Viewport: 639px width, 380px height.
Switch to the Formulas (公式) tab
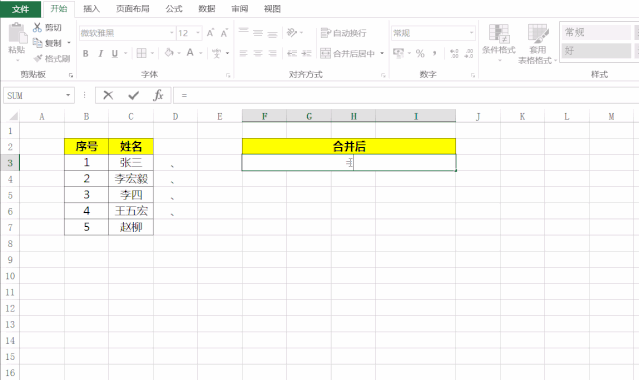point(174,9)
